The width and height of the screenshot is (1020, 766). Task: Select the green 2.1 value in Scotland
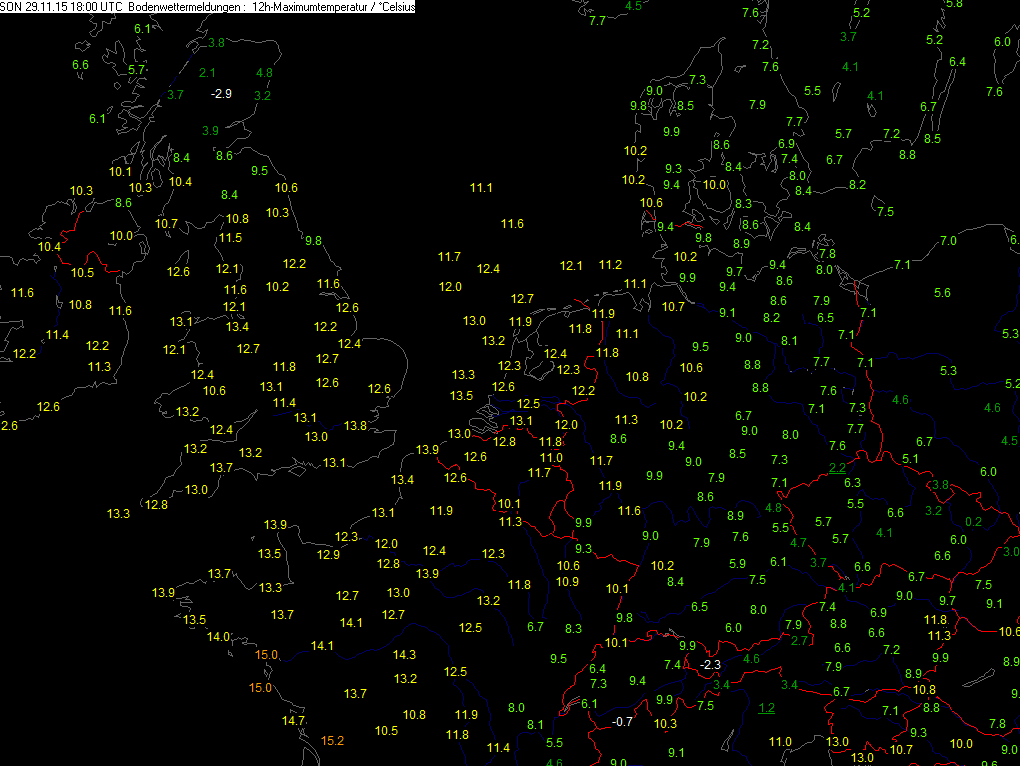click(208, 73)
